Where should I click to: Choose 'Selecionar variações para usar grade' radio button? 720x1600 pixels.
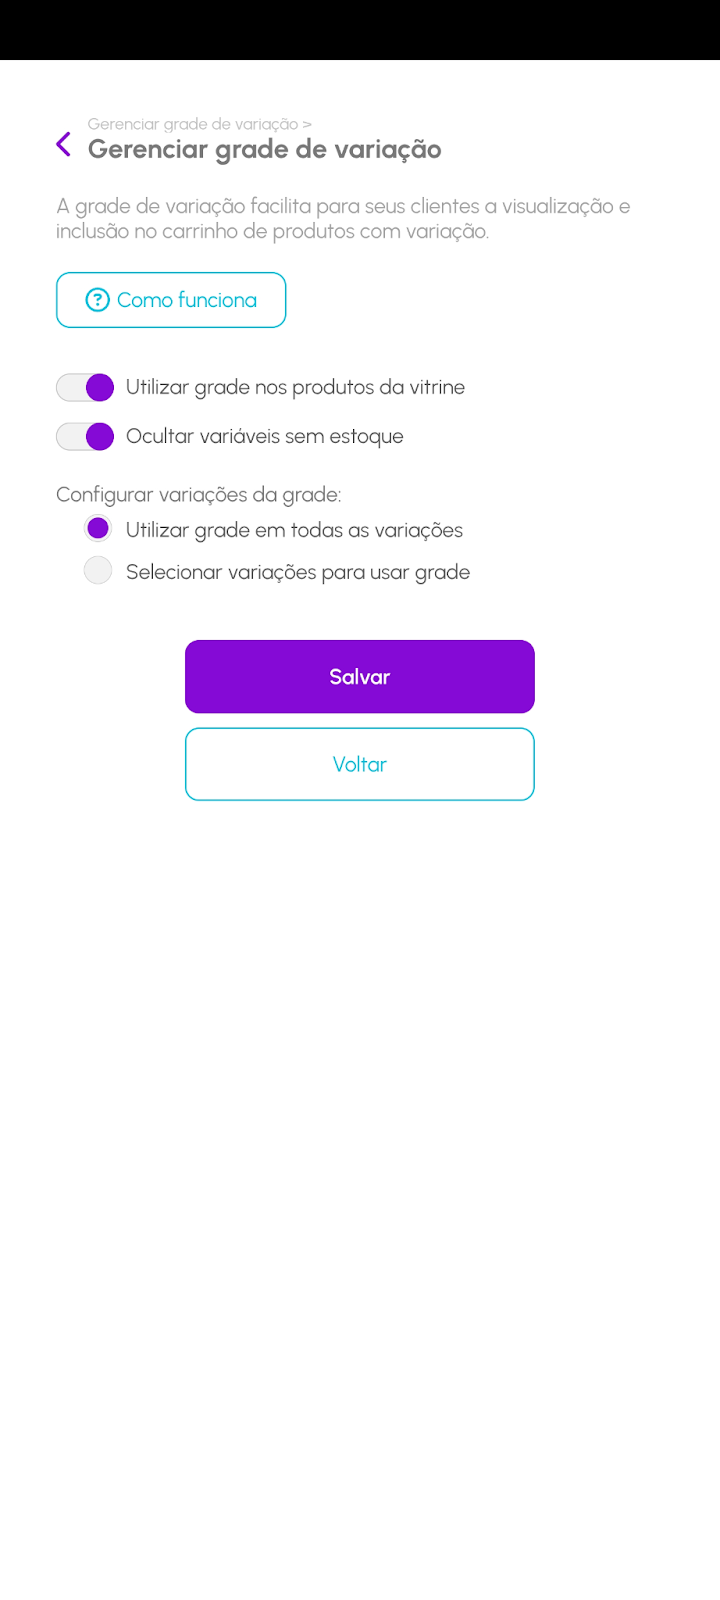click(x=98, y=571)
